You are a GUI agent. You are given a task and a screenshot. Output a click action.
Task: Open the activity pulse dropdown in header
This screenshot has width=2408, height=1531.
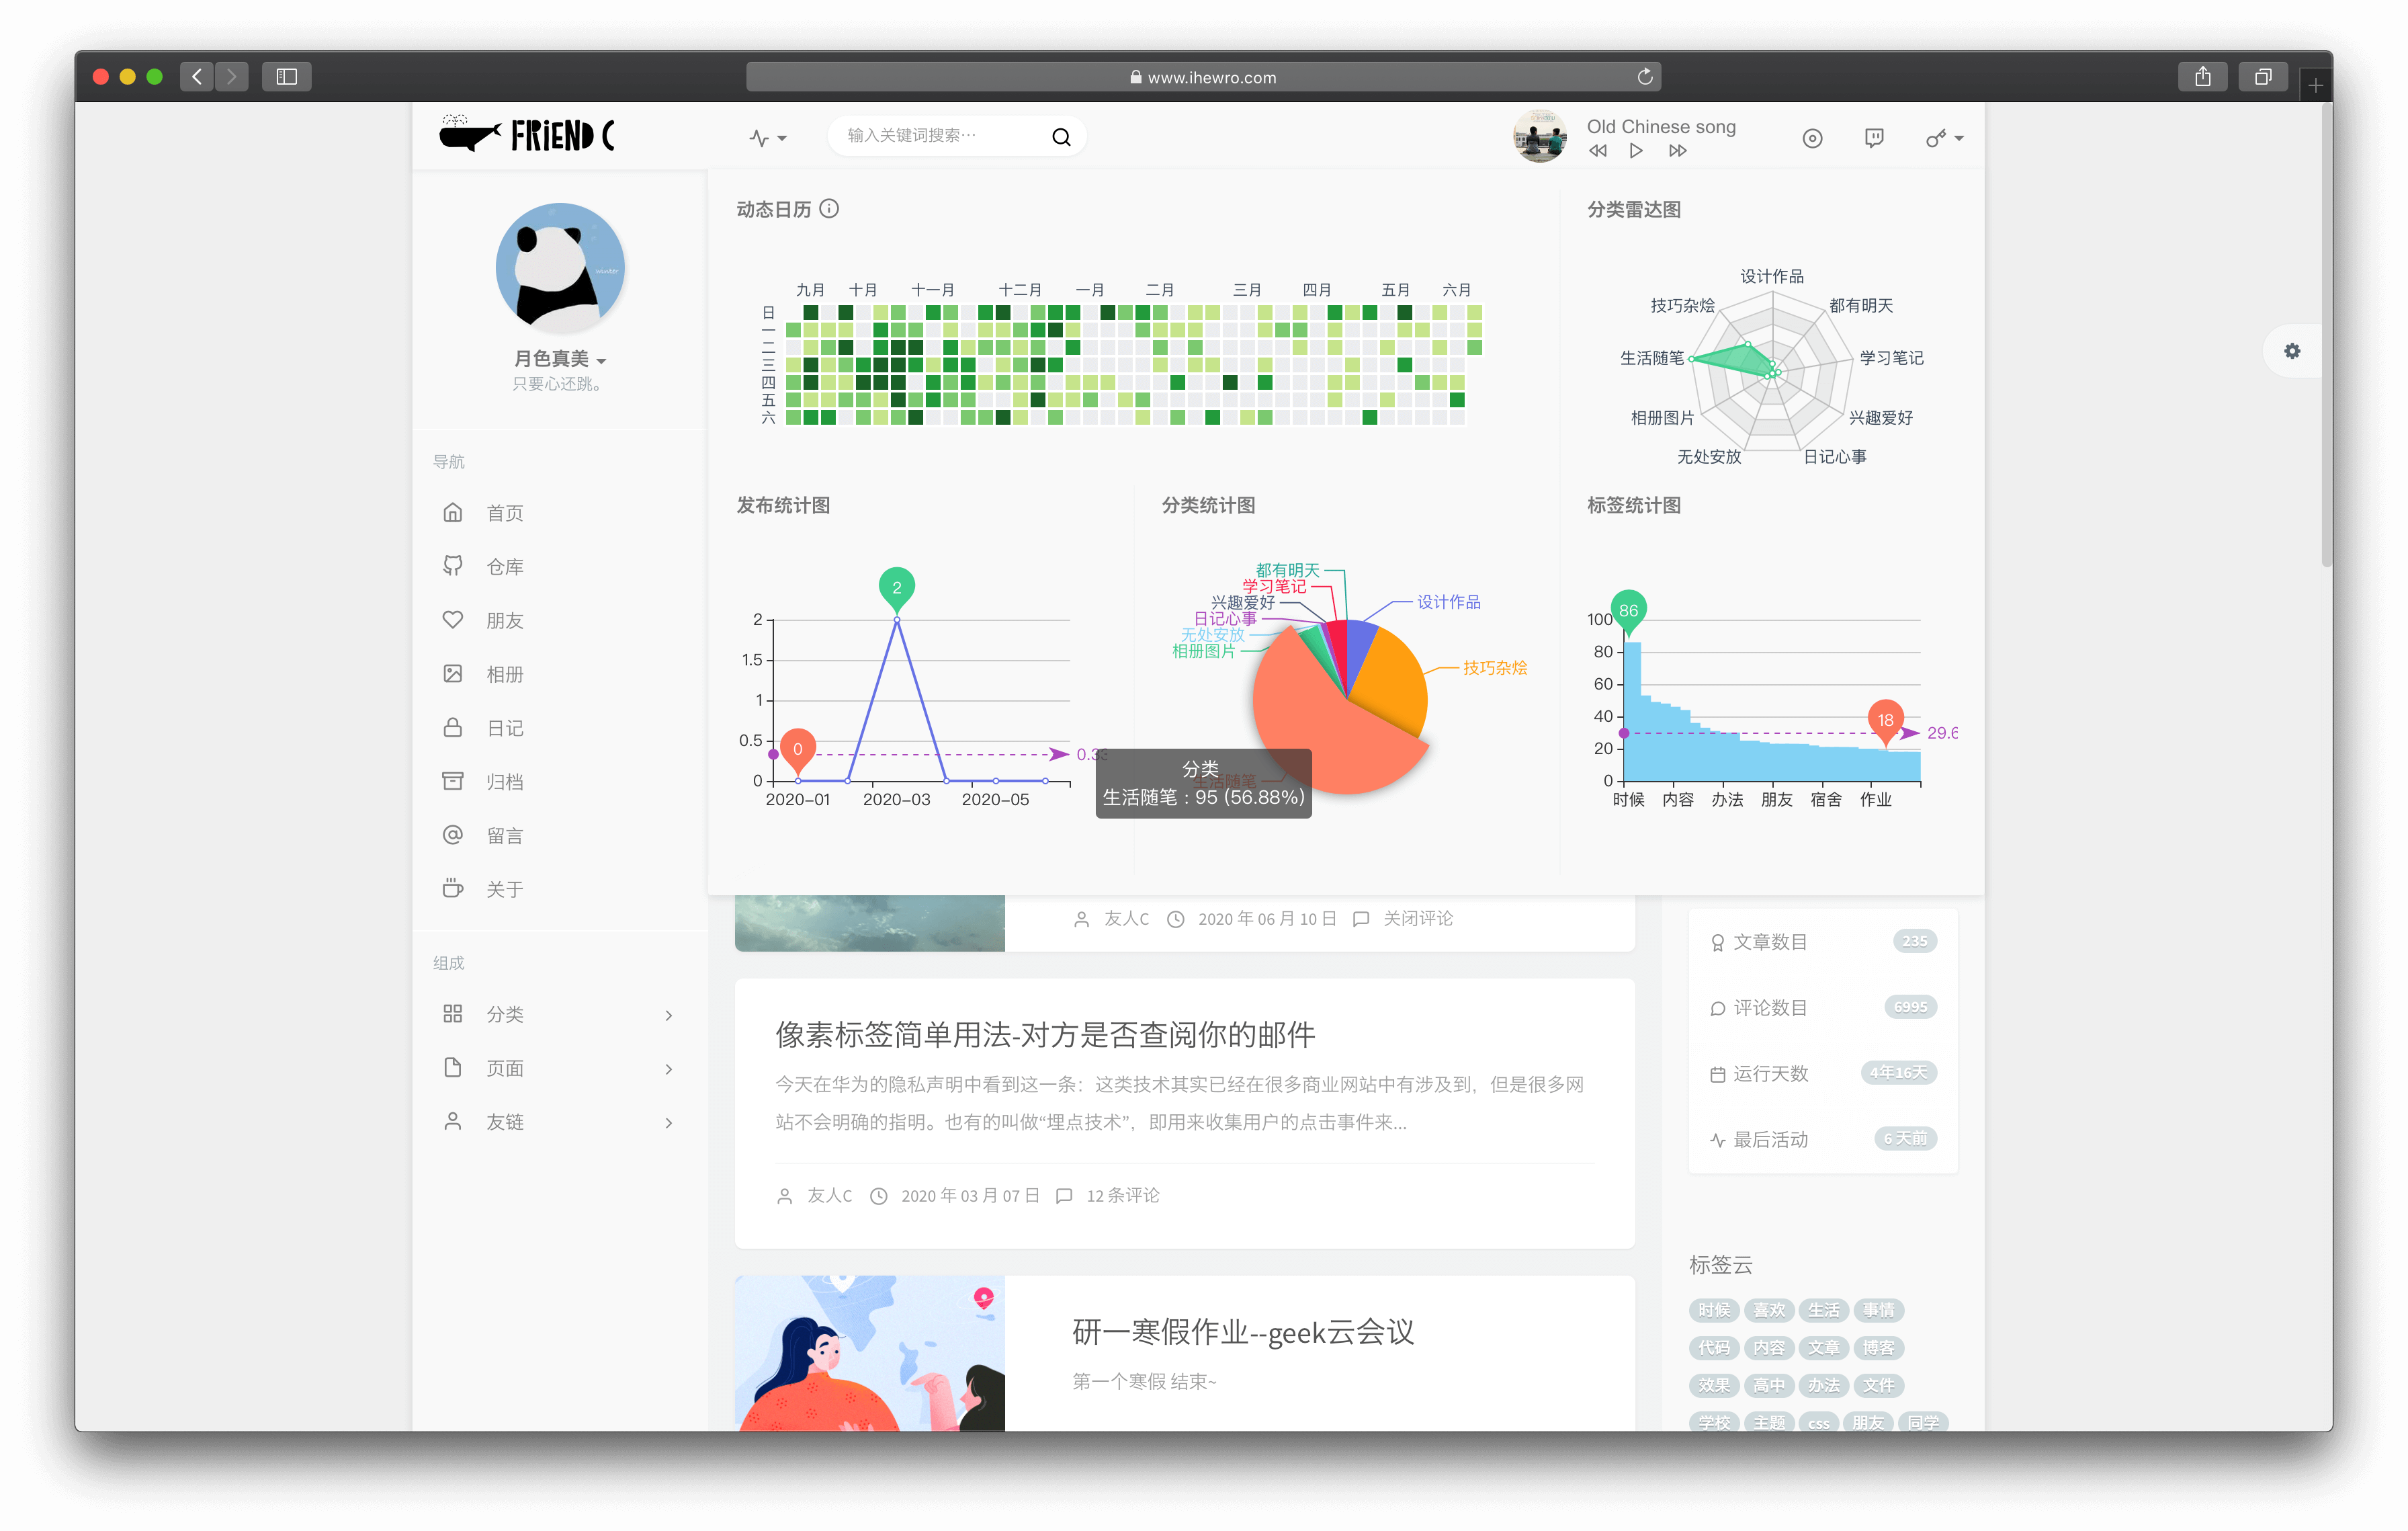767,138
